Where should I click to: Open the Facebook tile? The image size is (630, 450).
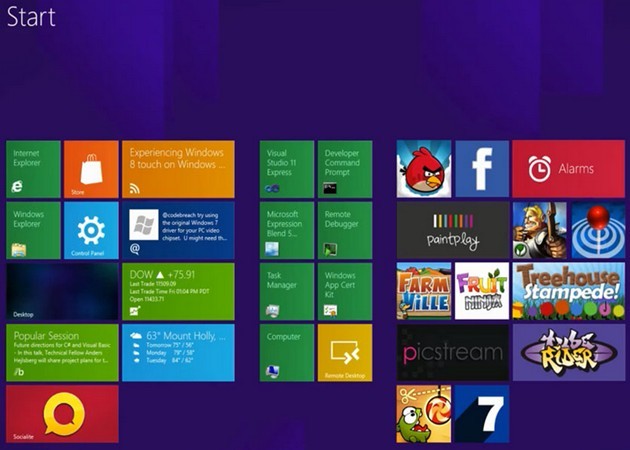pyautogui.click(x=482, y=169)
